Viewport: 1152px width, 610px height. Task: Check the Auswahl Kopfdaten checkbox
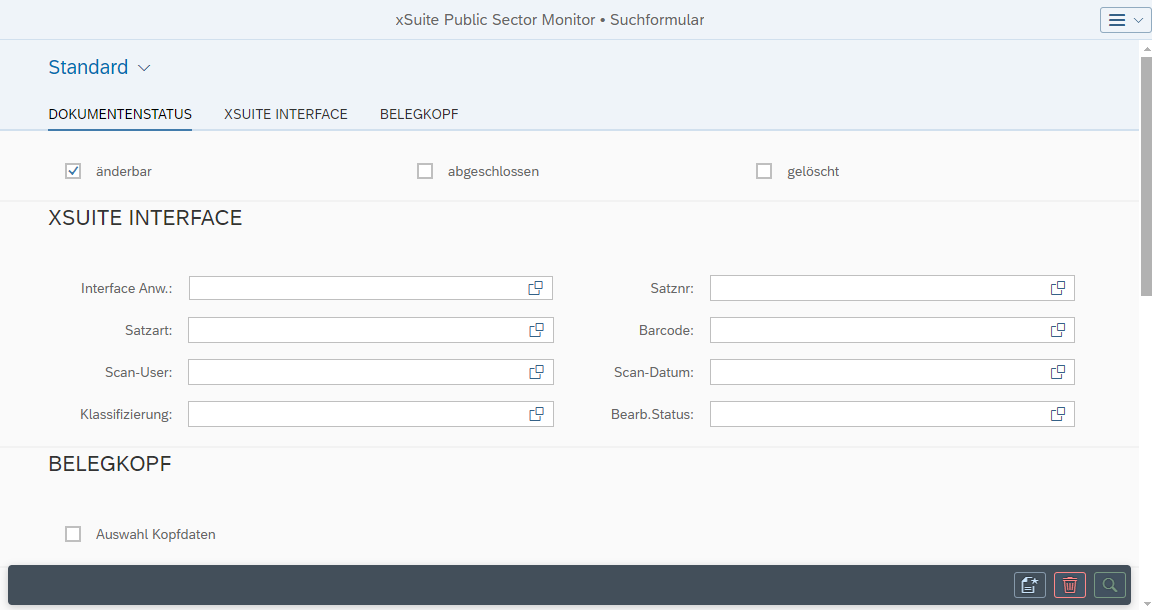pos(72,533)
